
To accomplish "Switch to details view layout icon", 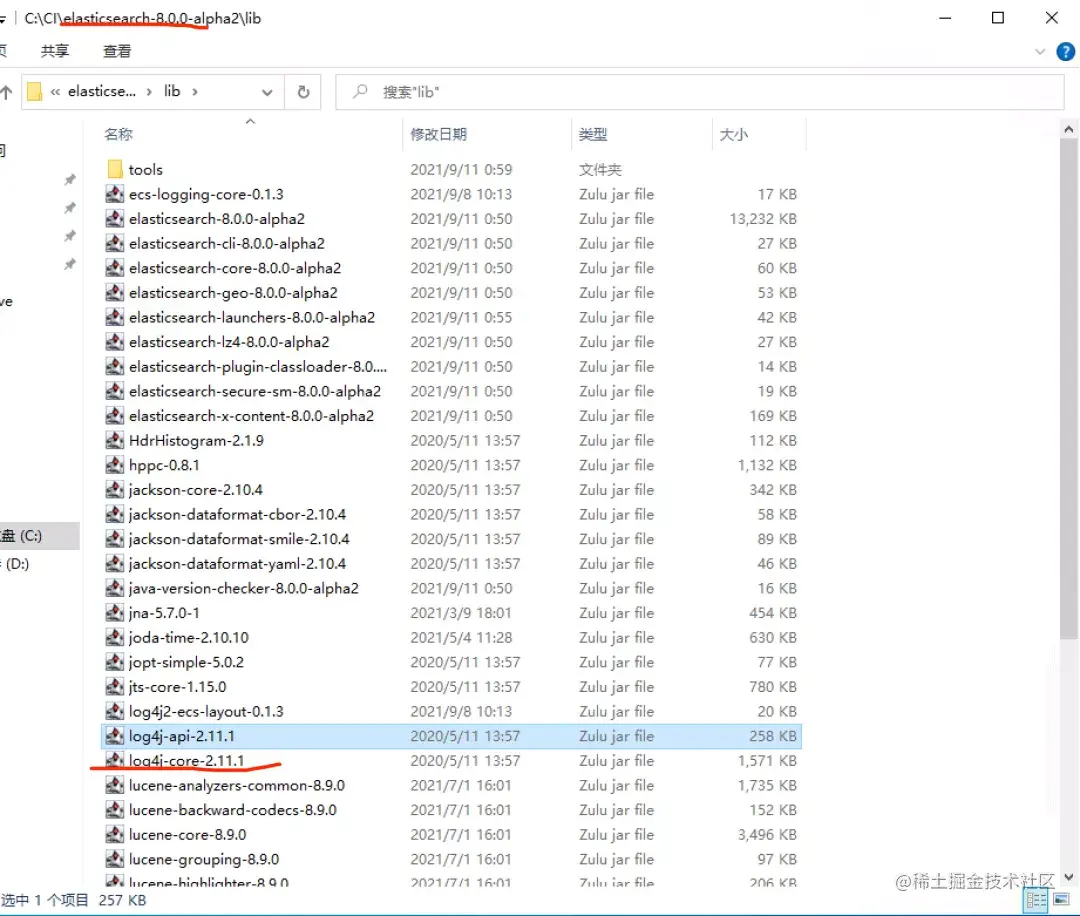I will point(1035,899).
